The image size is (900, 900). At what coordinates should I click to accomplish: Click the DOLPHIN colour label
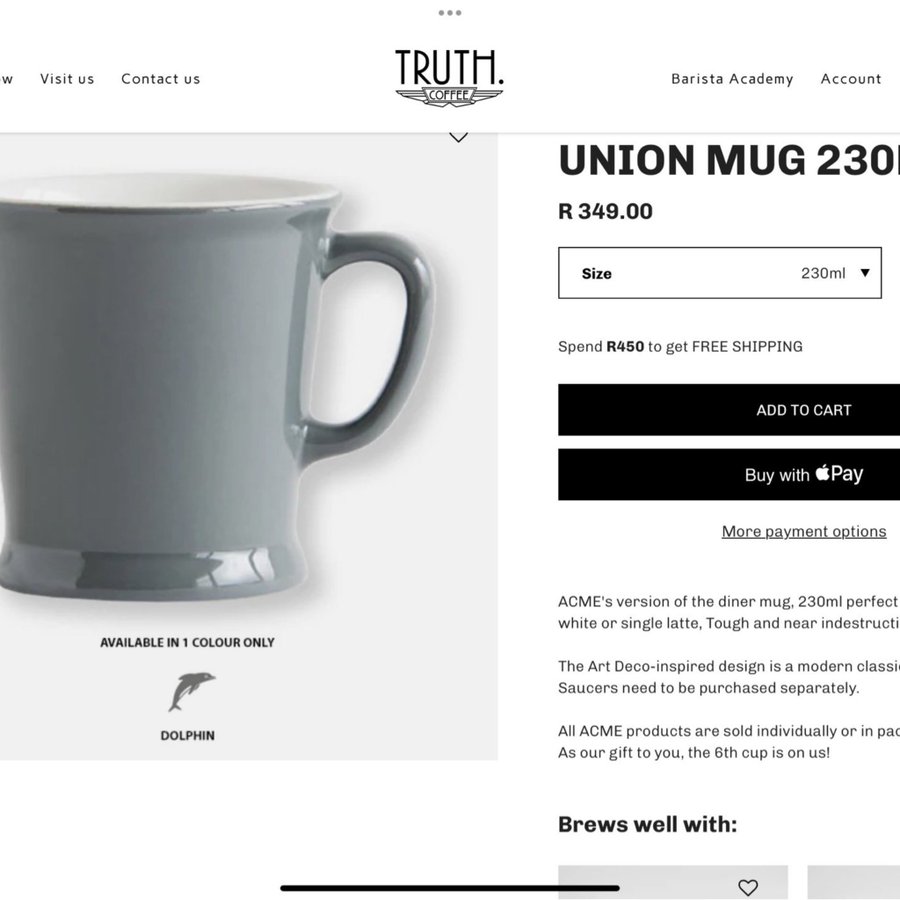click(x=188, y=735)
